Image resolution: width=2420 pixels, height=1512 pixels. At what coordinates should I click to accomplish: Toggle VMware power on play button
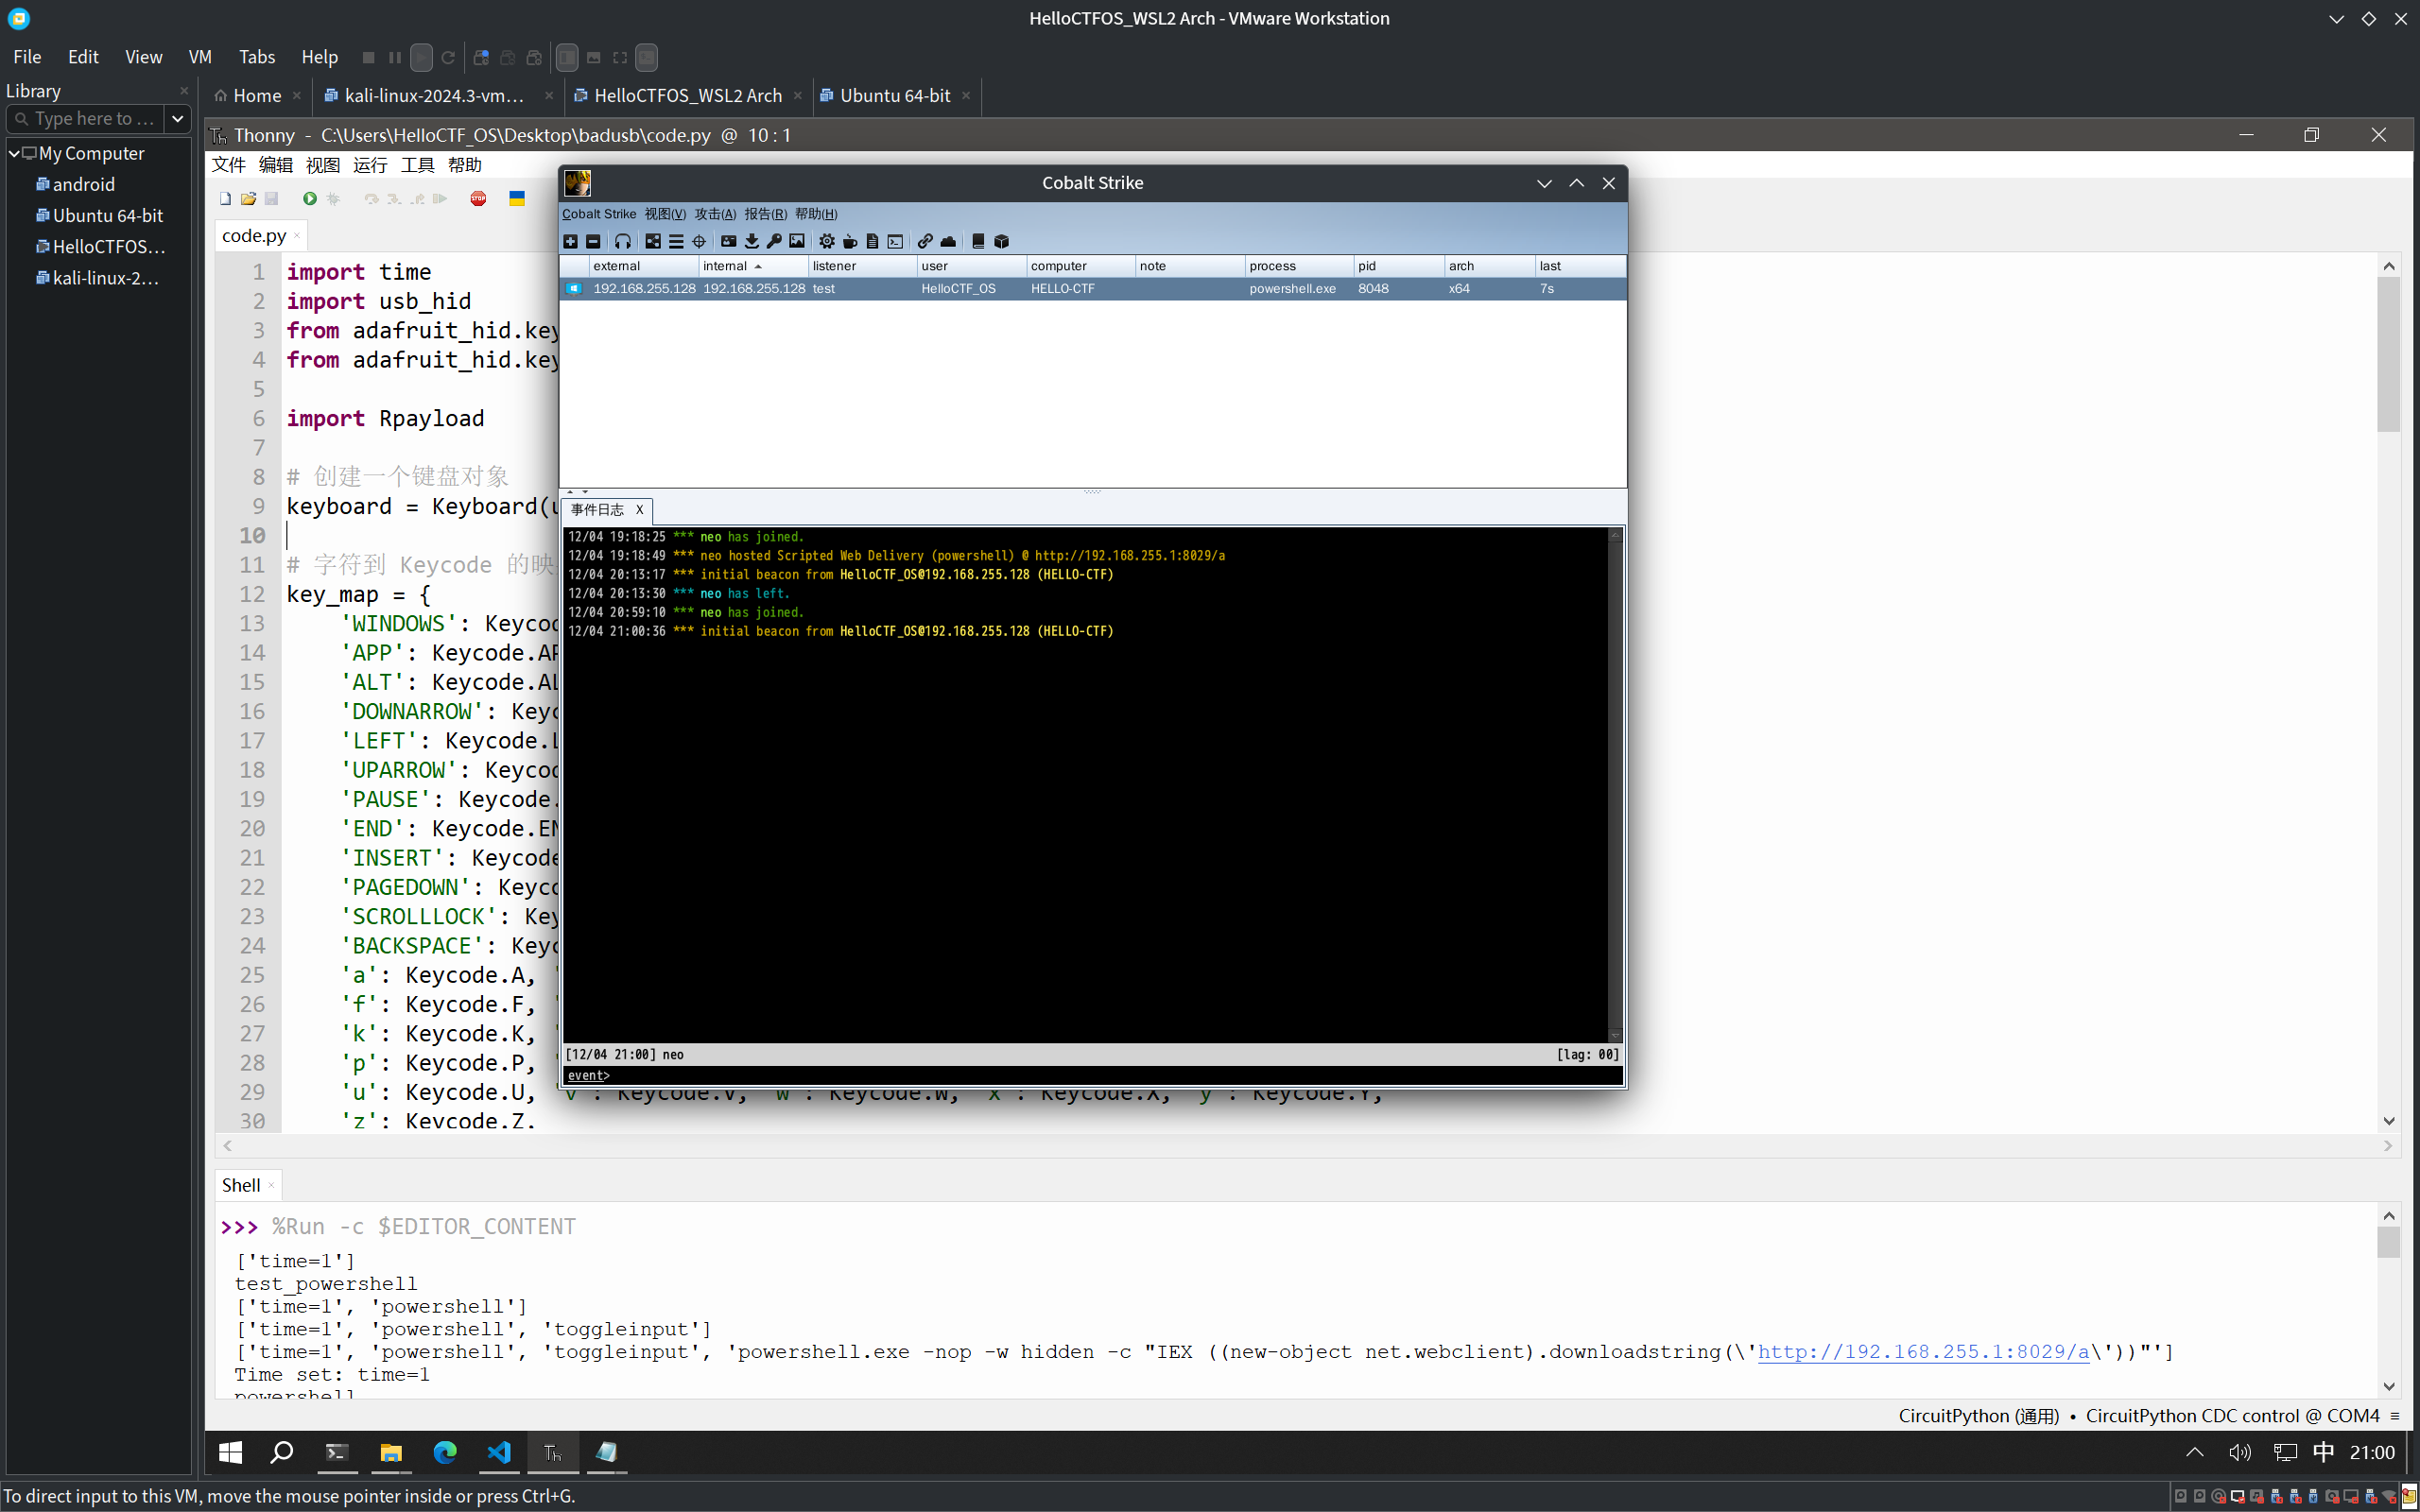tap(421, 58)
